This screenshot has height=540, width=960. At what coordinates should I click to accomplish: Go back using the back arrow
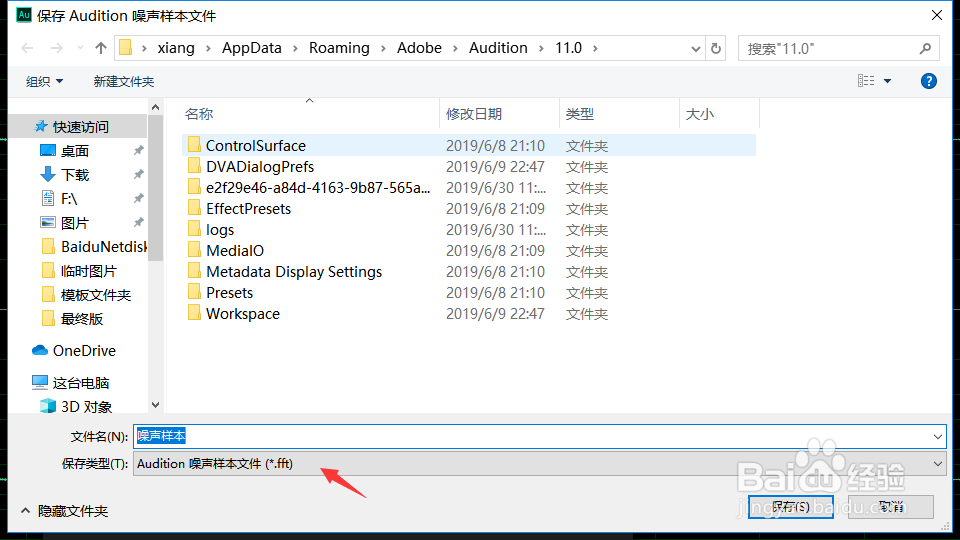click(27, 48)
